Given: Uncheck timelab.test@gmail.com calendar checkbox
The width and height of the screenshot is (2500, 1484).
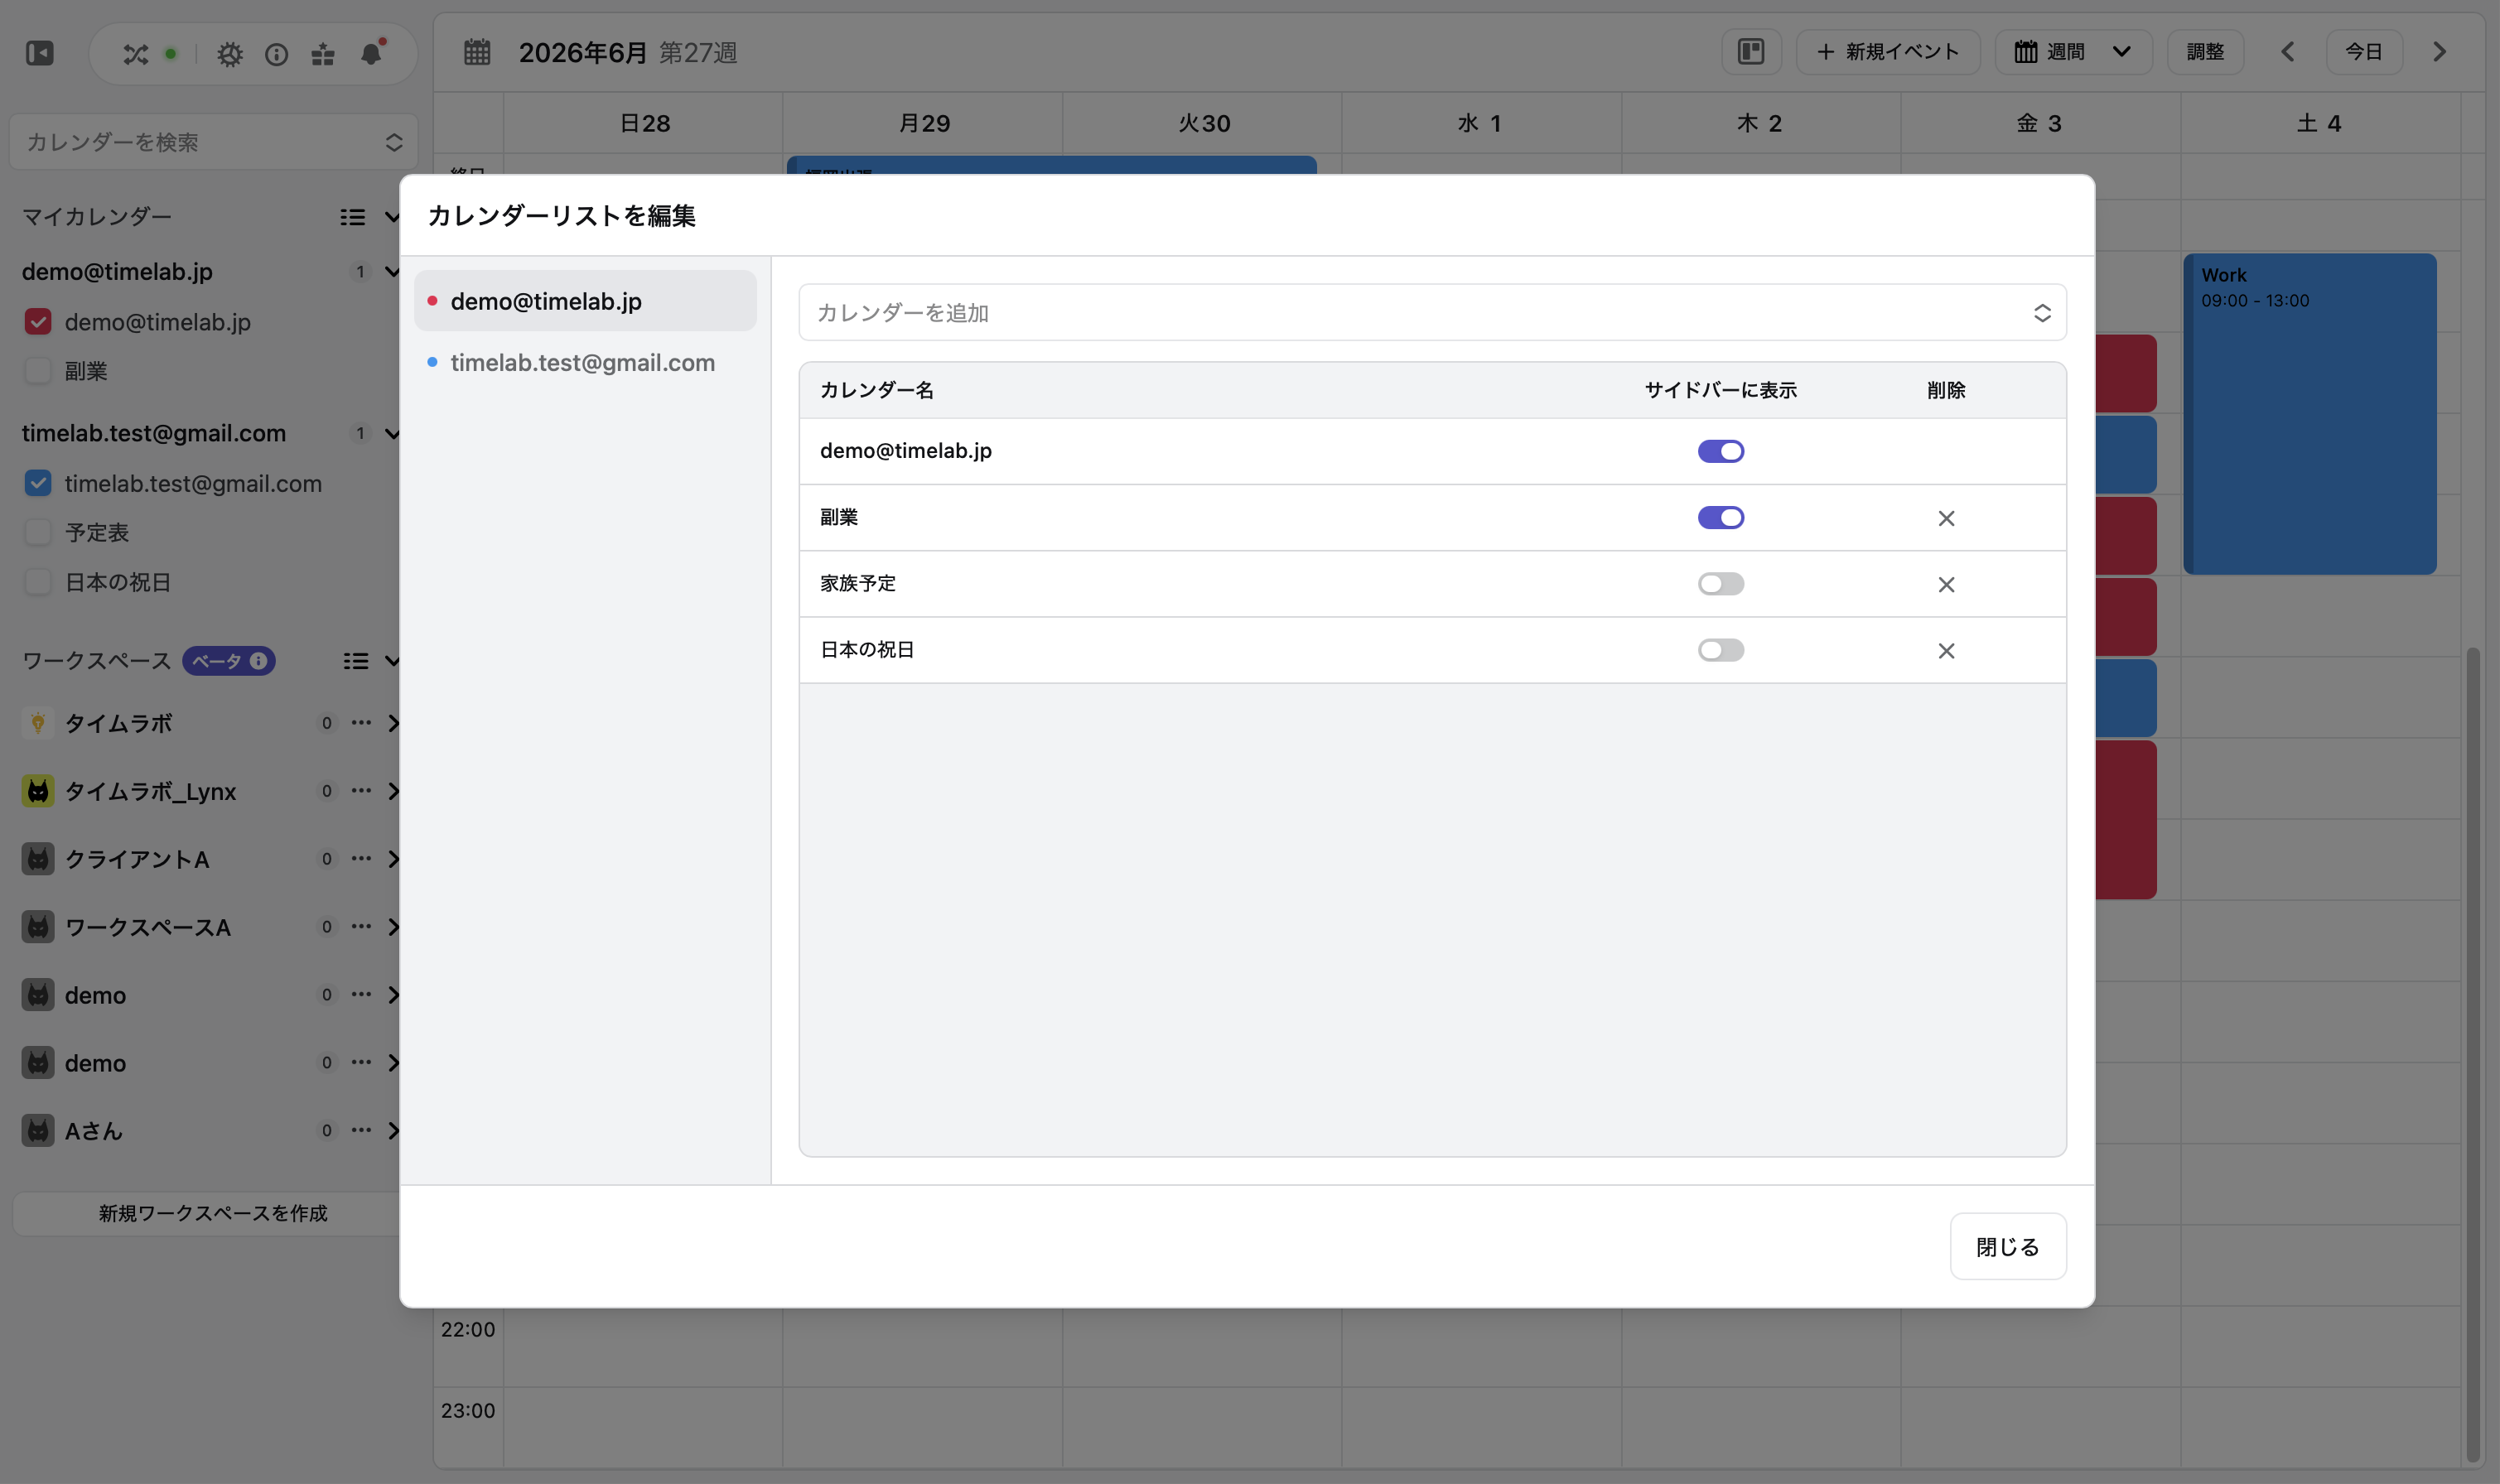Looking at the screenshot, I should click(38, 483).
